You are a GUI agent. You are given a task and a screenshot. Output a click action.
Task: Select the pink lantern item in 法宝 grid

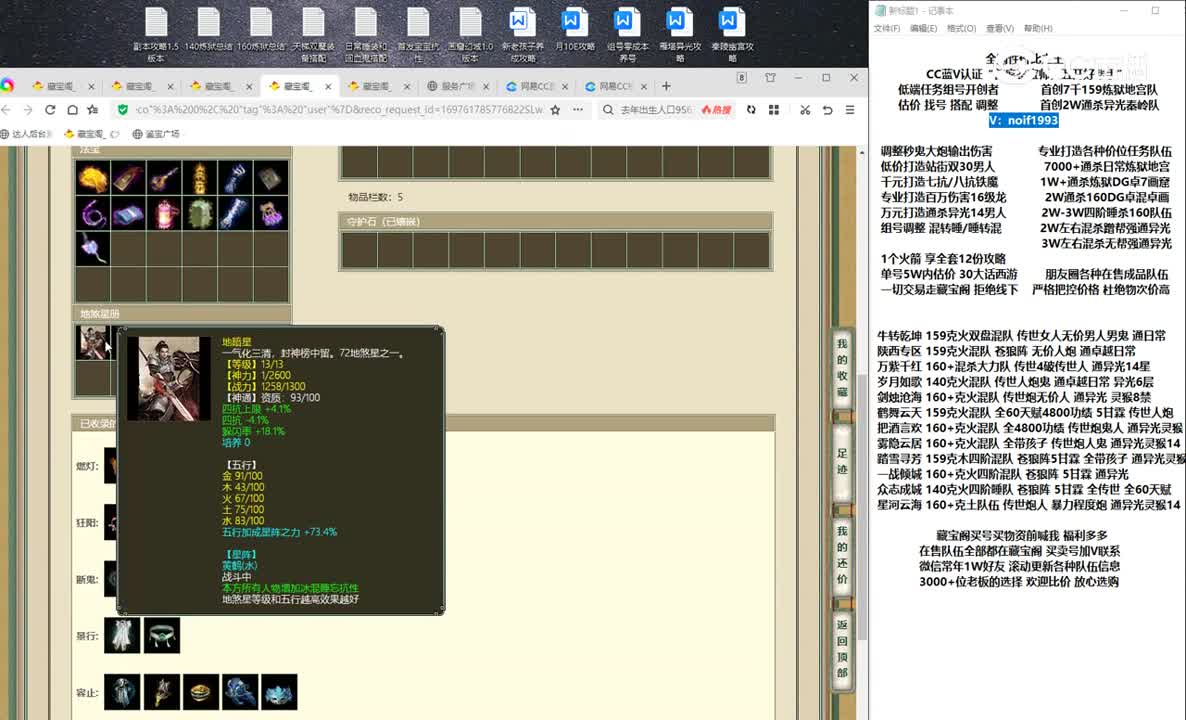click(x=164, y=214)
